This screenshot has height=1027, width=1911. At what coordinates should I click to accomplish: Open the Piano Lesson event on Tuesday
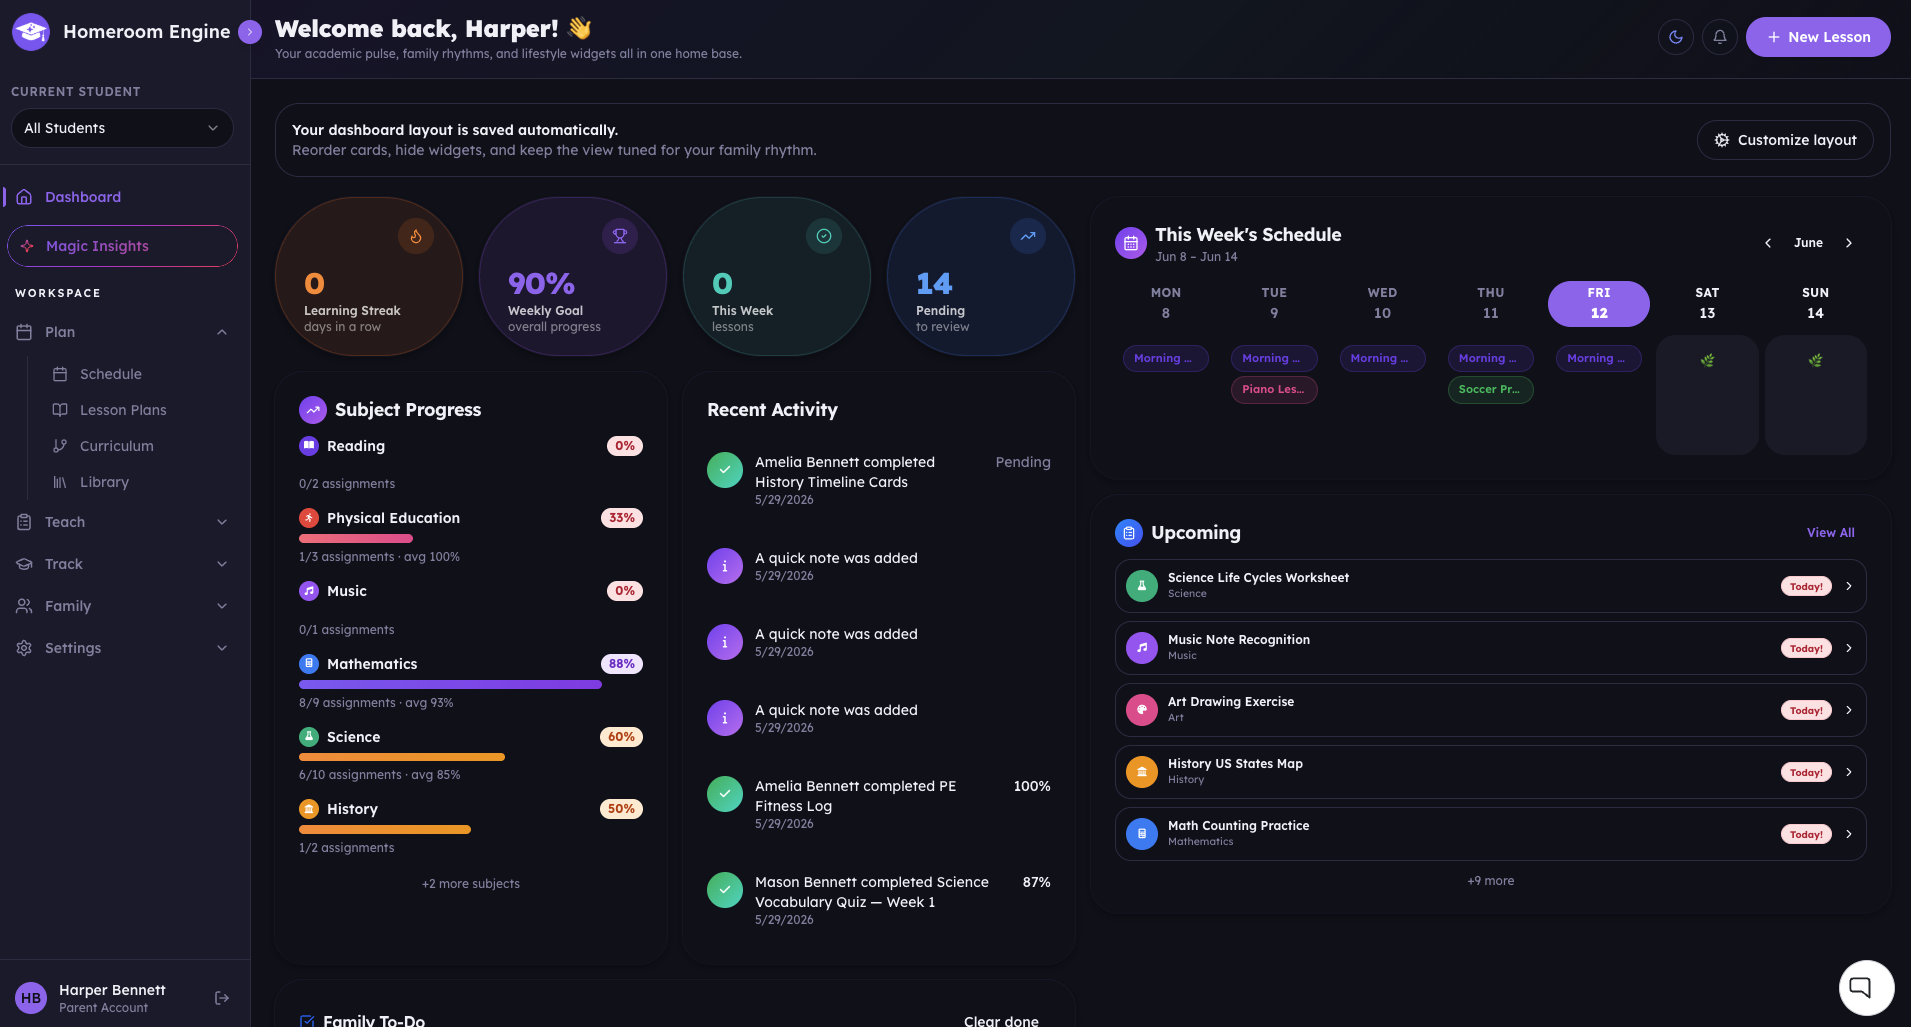[x=1274, y=390]
